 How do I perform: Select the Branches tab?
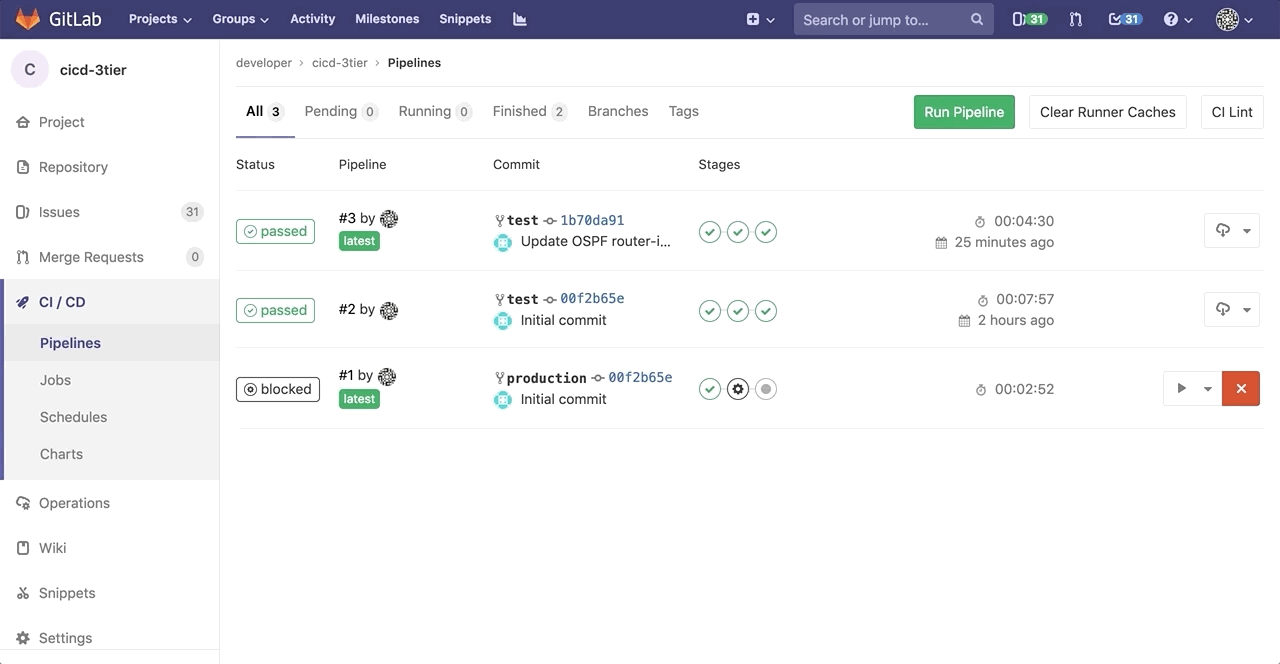tap(618, 112)
